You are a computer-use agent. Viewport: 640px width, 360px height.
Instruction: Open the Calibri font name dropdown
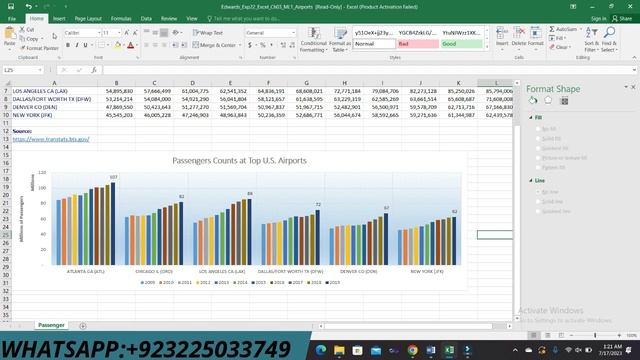click(x=99, y=33)
